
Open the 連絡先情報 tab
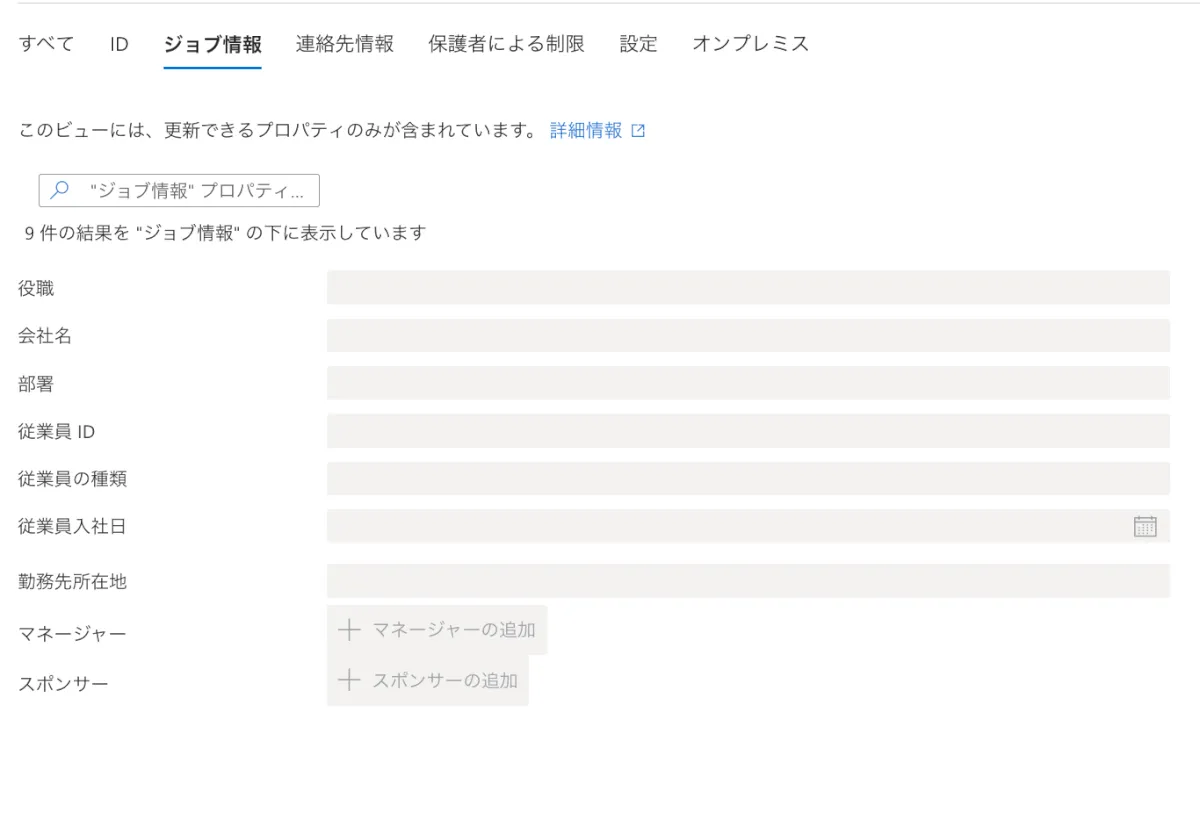tap(345, 44)
